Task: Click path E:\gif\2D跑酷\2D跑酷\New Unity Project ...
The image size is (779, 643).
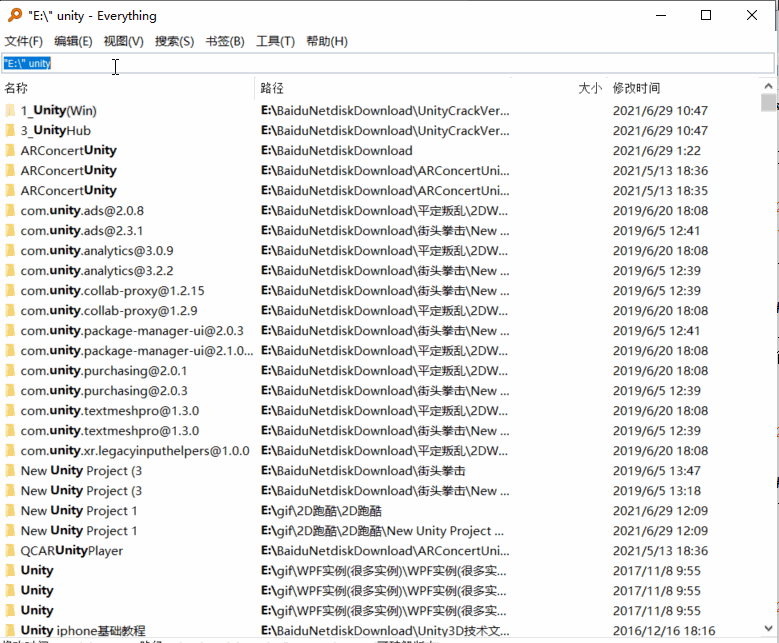Action: 383,531
